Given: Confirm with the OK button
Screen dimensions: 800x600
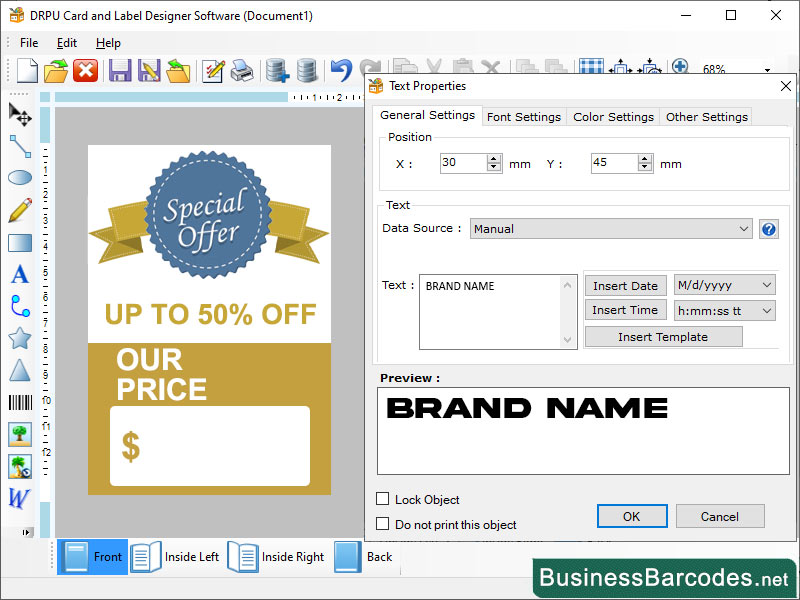Looking at the screenshot, I should tap(632, 516).
